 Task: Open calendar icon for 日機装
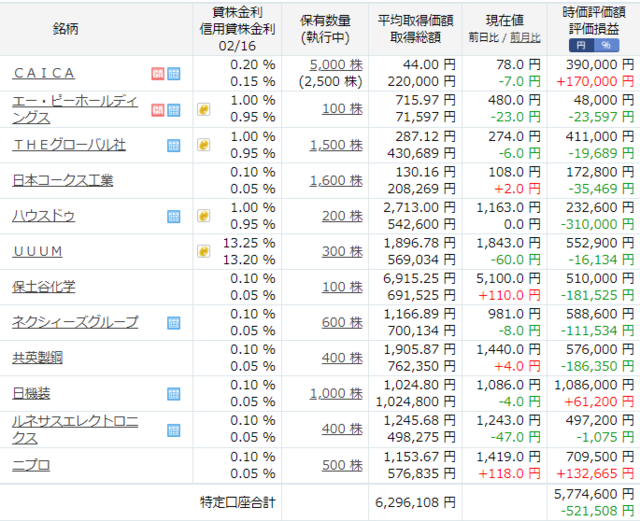click(173, 394)
